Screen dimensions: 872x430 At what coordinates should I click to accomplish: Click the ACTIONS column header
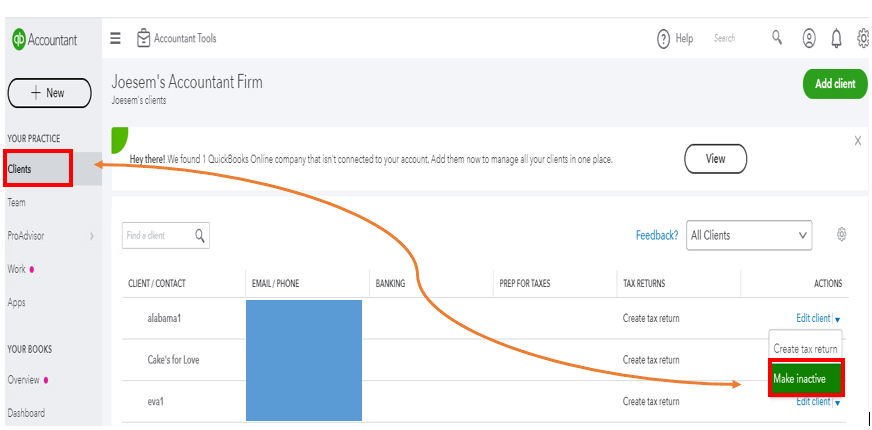(x=828, y=284)
